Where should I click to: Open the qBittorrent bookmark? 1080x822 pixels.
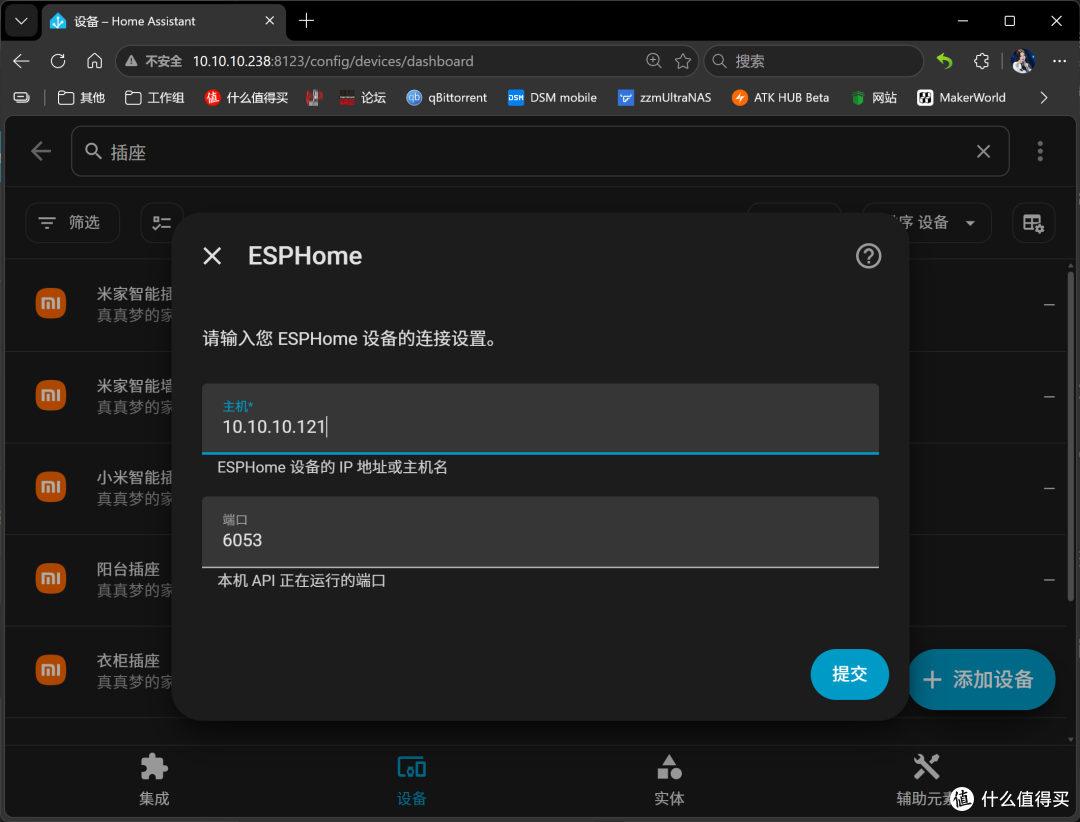(x=446, y=98)
